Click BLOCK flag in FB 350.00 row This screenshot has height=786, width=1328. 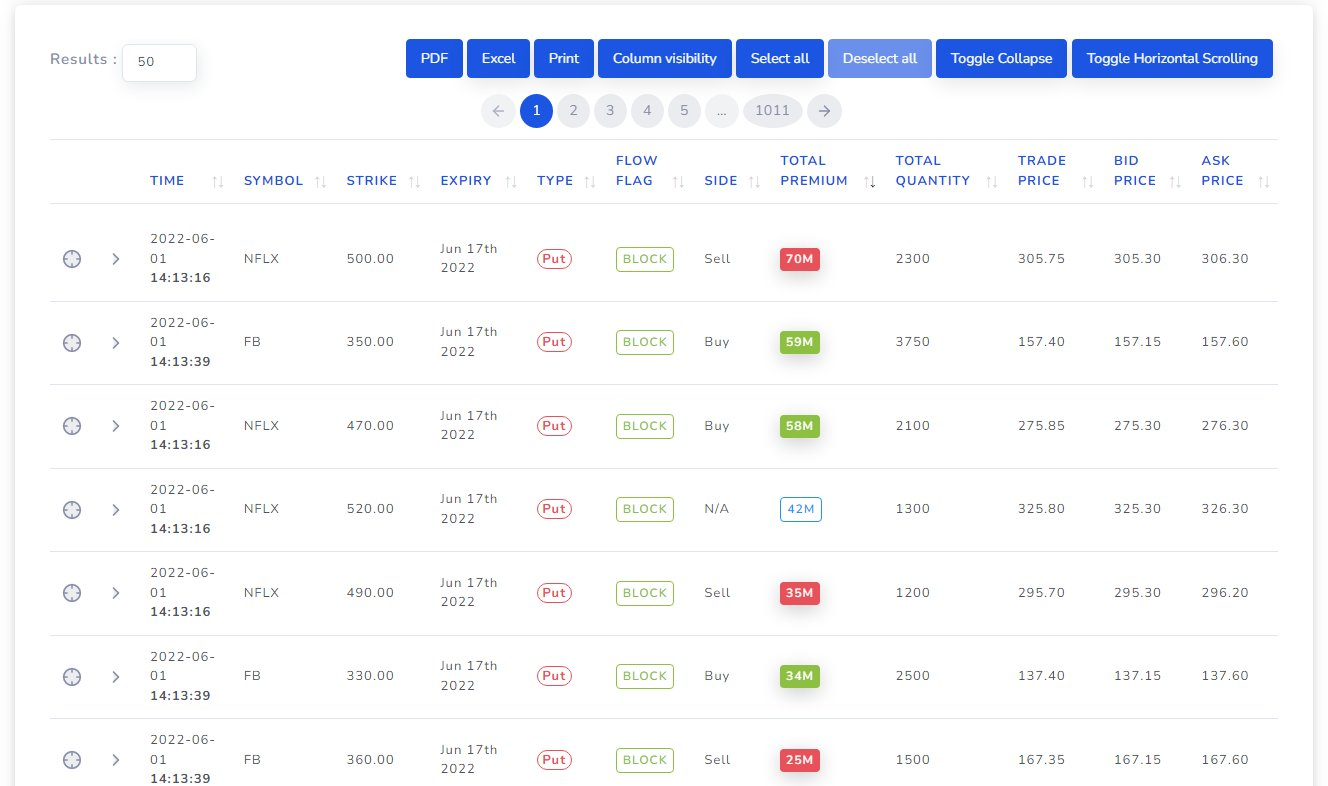pyautogui.click(x=645, y=342)
